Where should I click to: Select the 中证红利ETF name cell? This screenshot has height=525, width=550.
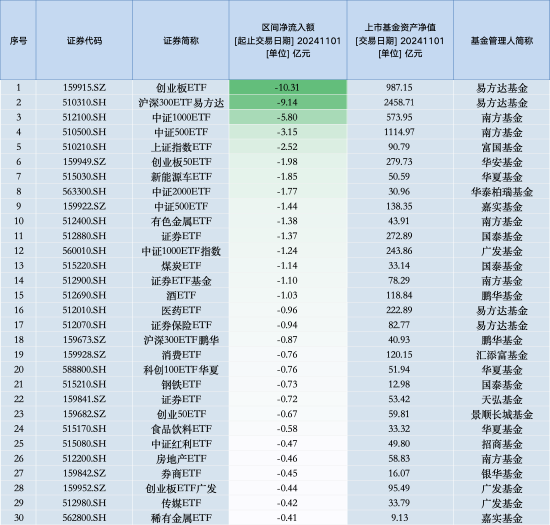tap(181, 444)
